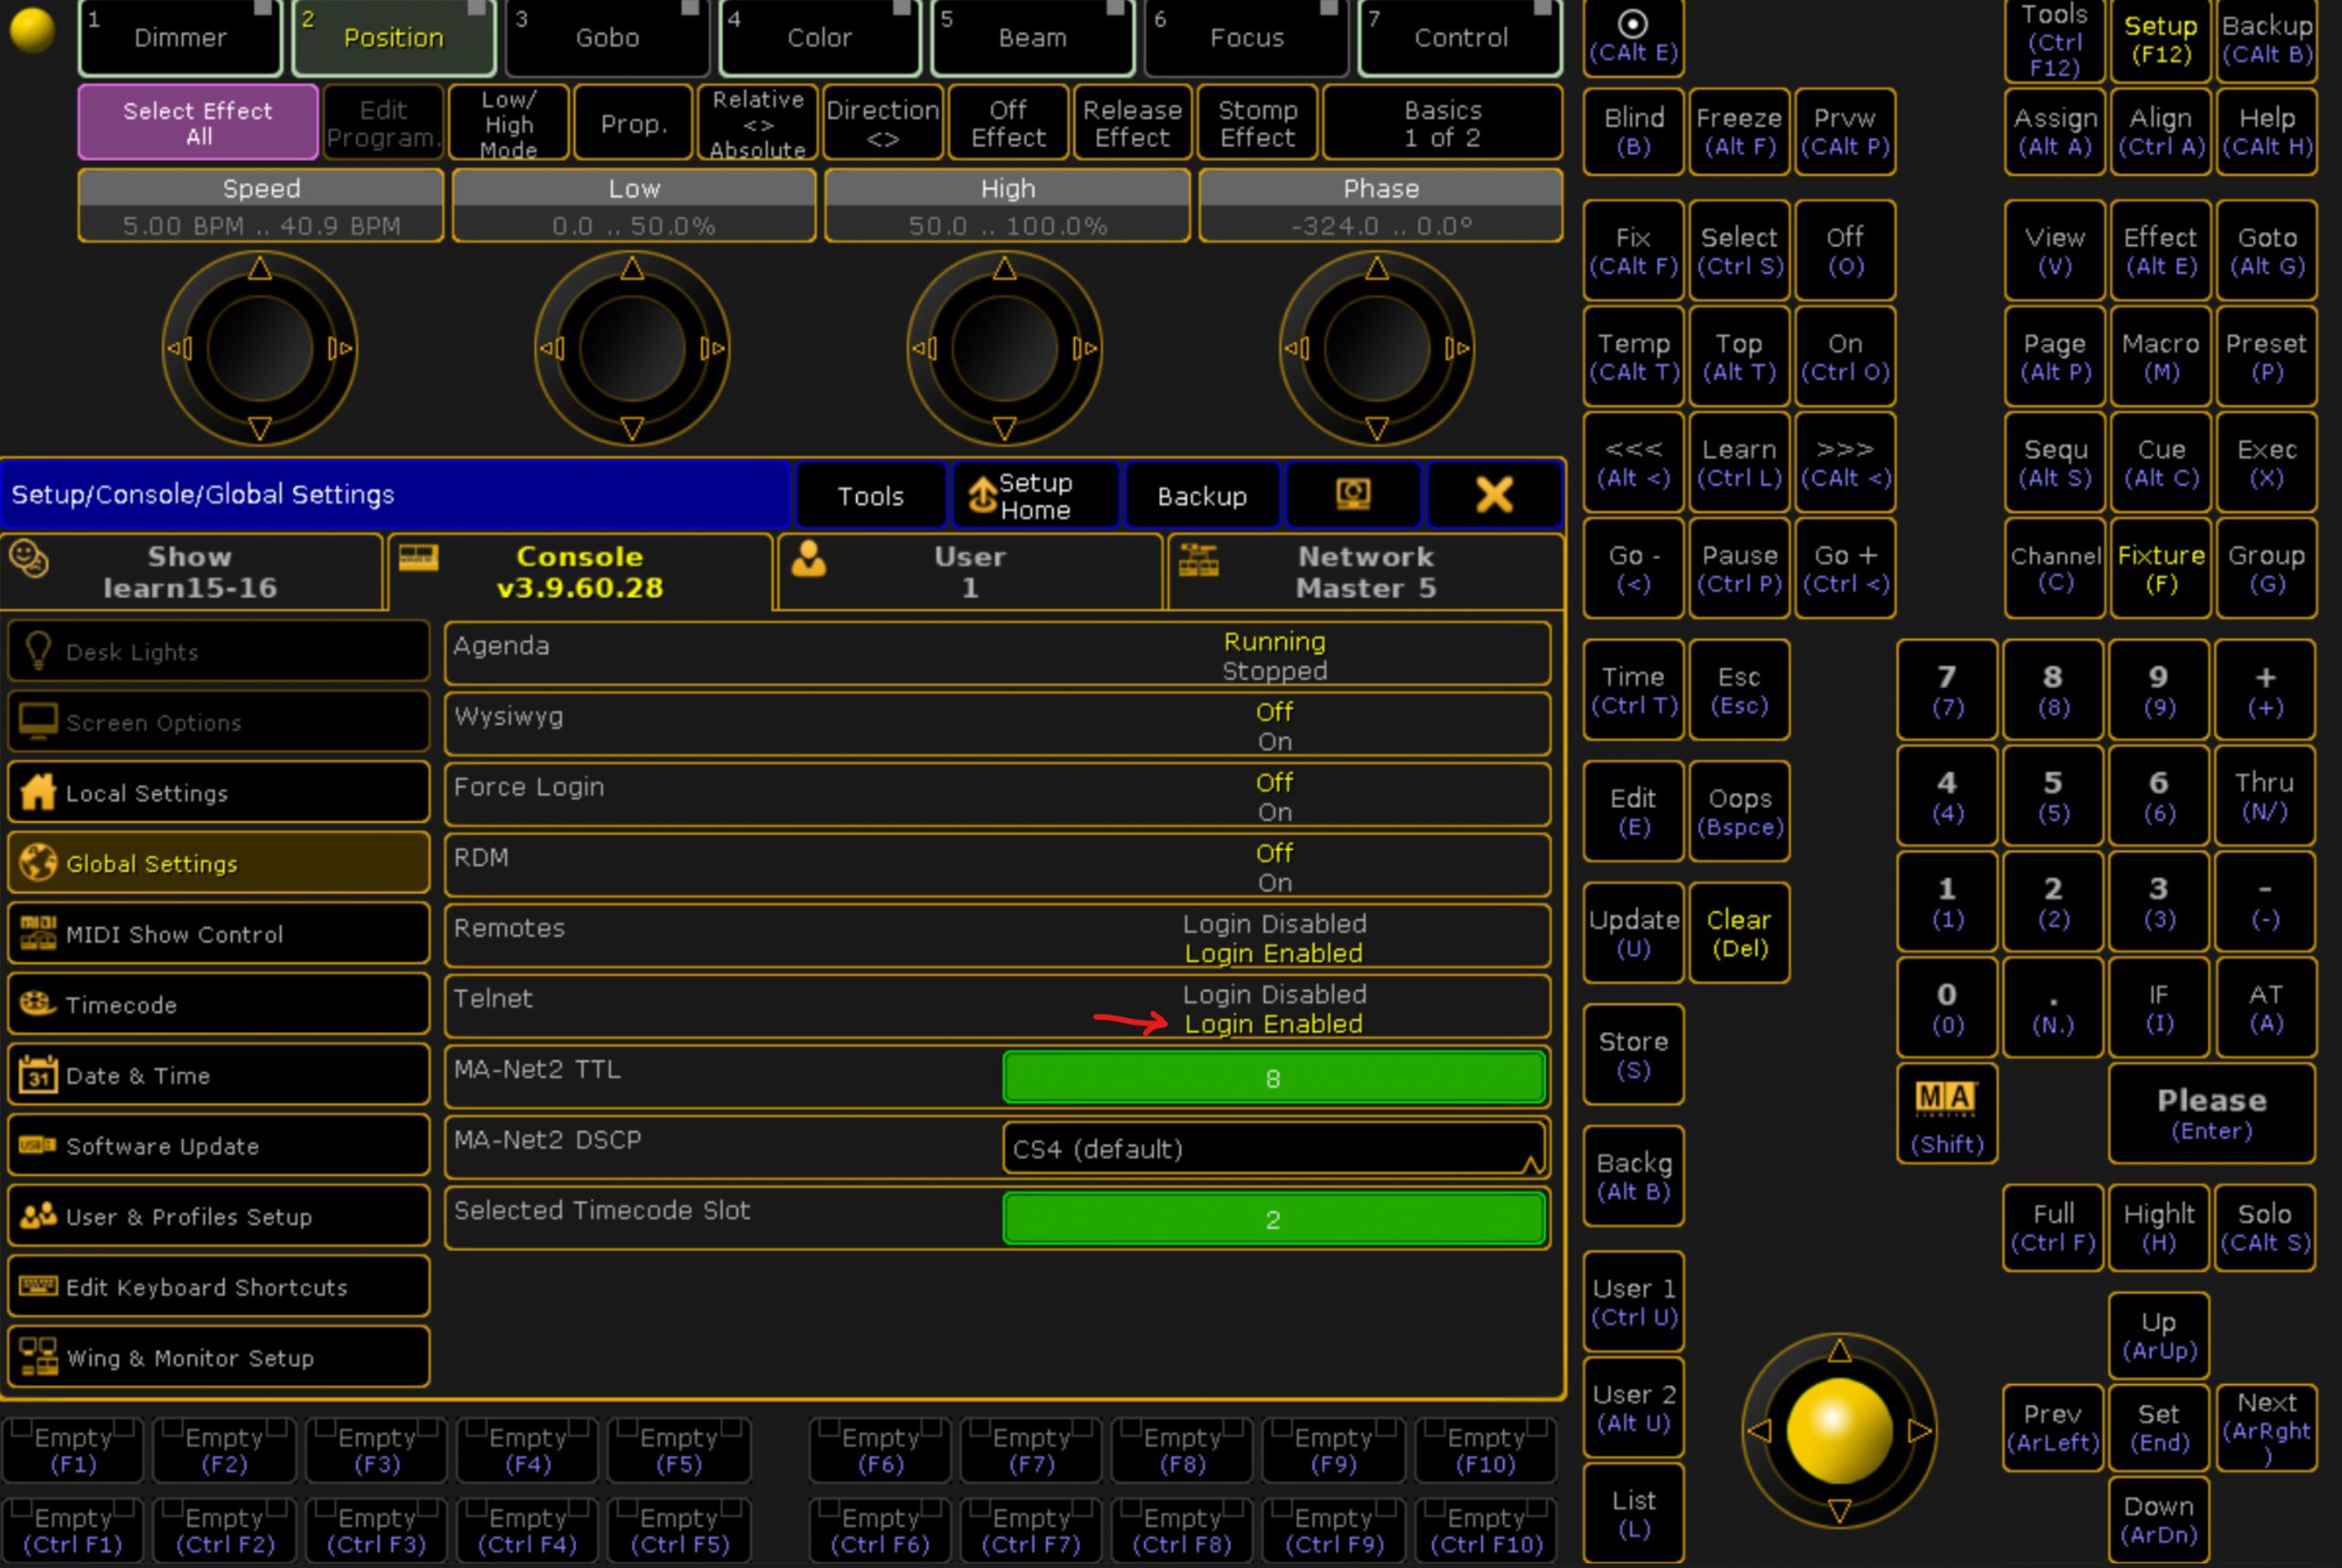The image size is (2342, 1568).
Task: Click the Screen Options monitor icon
Action: tap(38, 721)
